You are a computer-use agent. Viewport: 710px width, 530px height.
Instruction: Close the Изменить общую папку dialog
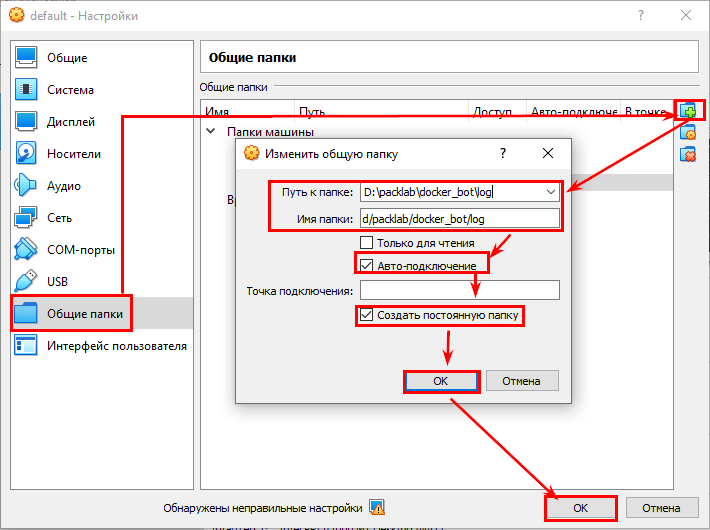point(548,153)
